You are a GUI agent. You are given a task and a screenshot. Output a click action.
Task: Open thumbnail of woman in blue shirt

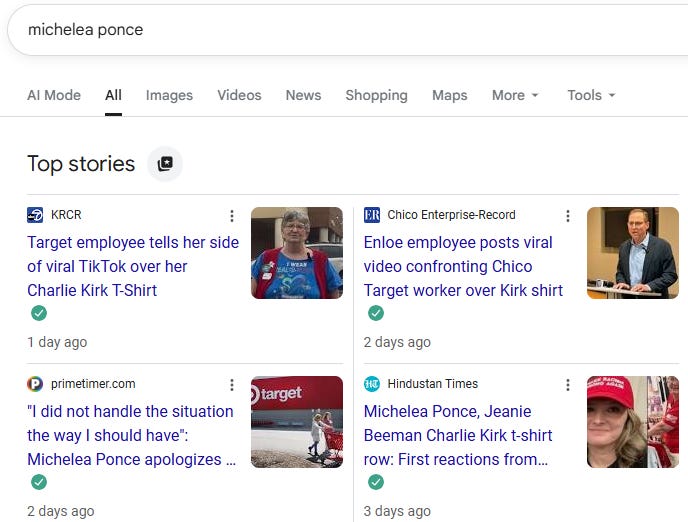pos(297,253)
